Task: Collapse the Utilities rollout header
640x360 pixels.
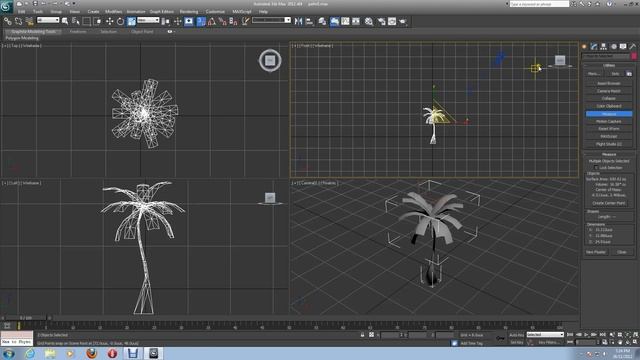Action: [608, 65]
